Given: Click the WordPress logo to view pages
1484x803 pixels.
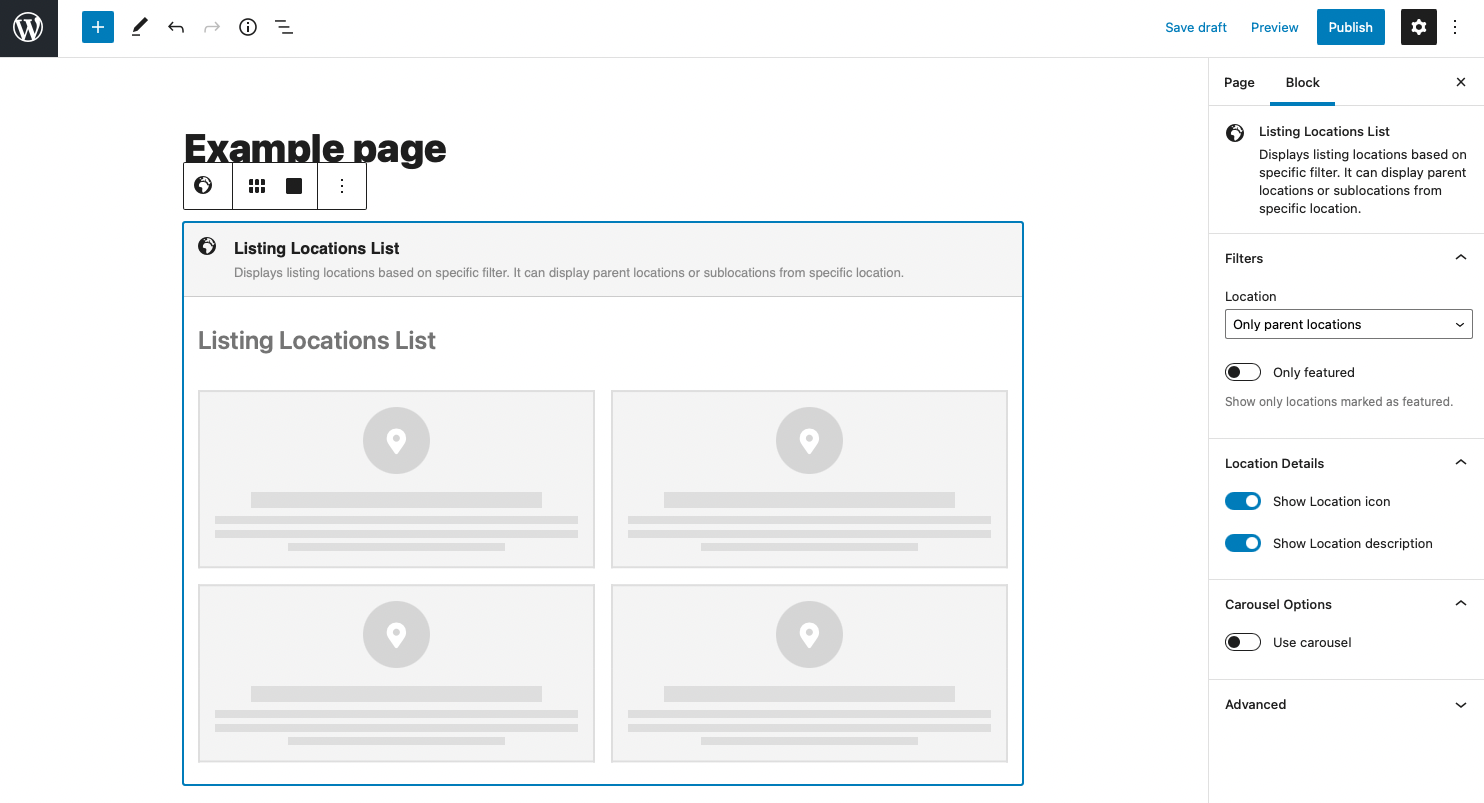Looking at the screenshot, I should 28,28.
